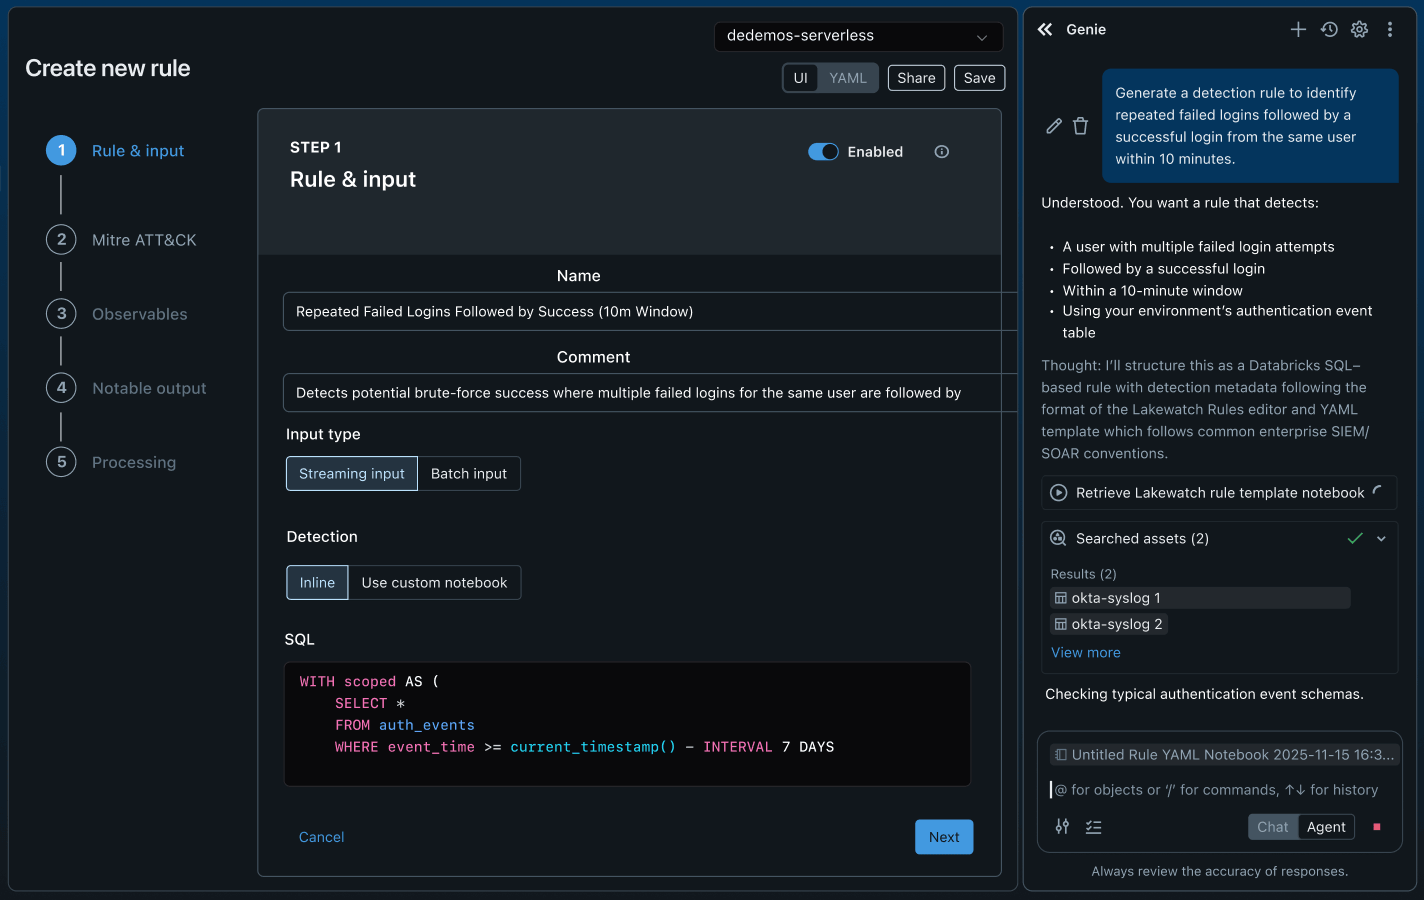
Task: Open Genie more options kebab menu
Action: click(x=1390, y=30)
